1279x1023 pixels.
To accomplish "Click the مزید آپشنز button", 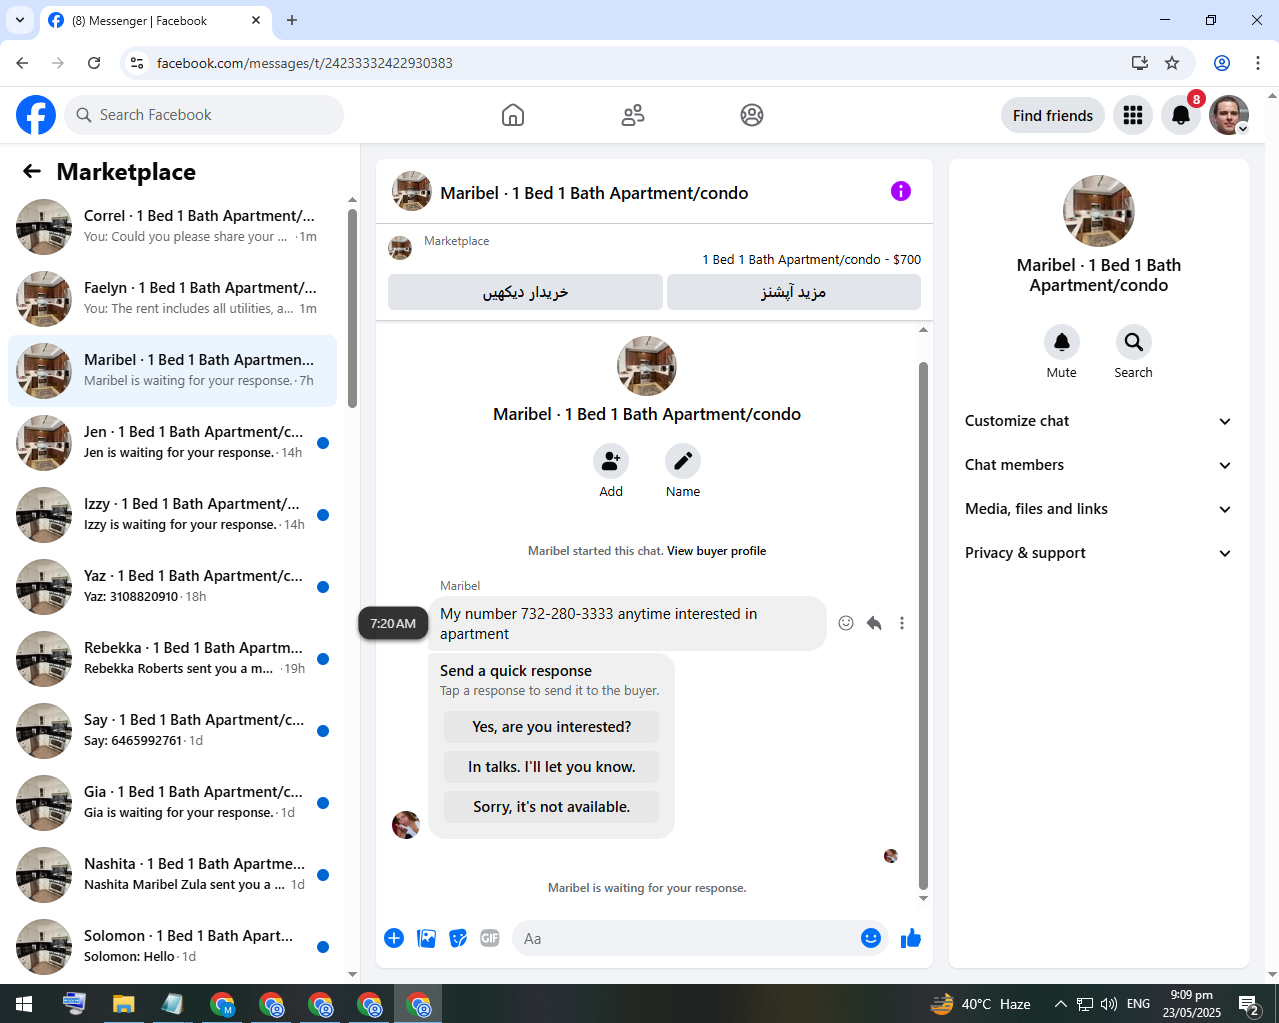I will pos(794,292).
